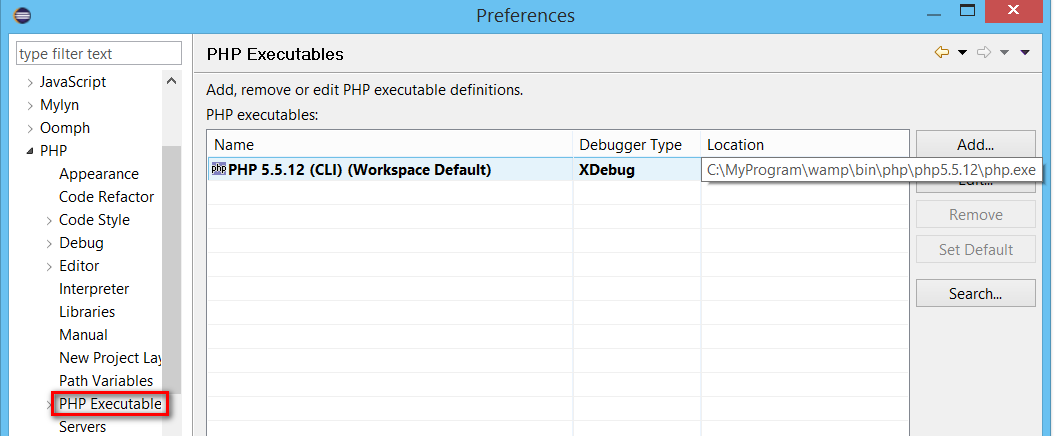1056x436 pixels.
Task: Open the Path Variables page
Action: pyautogui.click(x=106, y=380)
